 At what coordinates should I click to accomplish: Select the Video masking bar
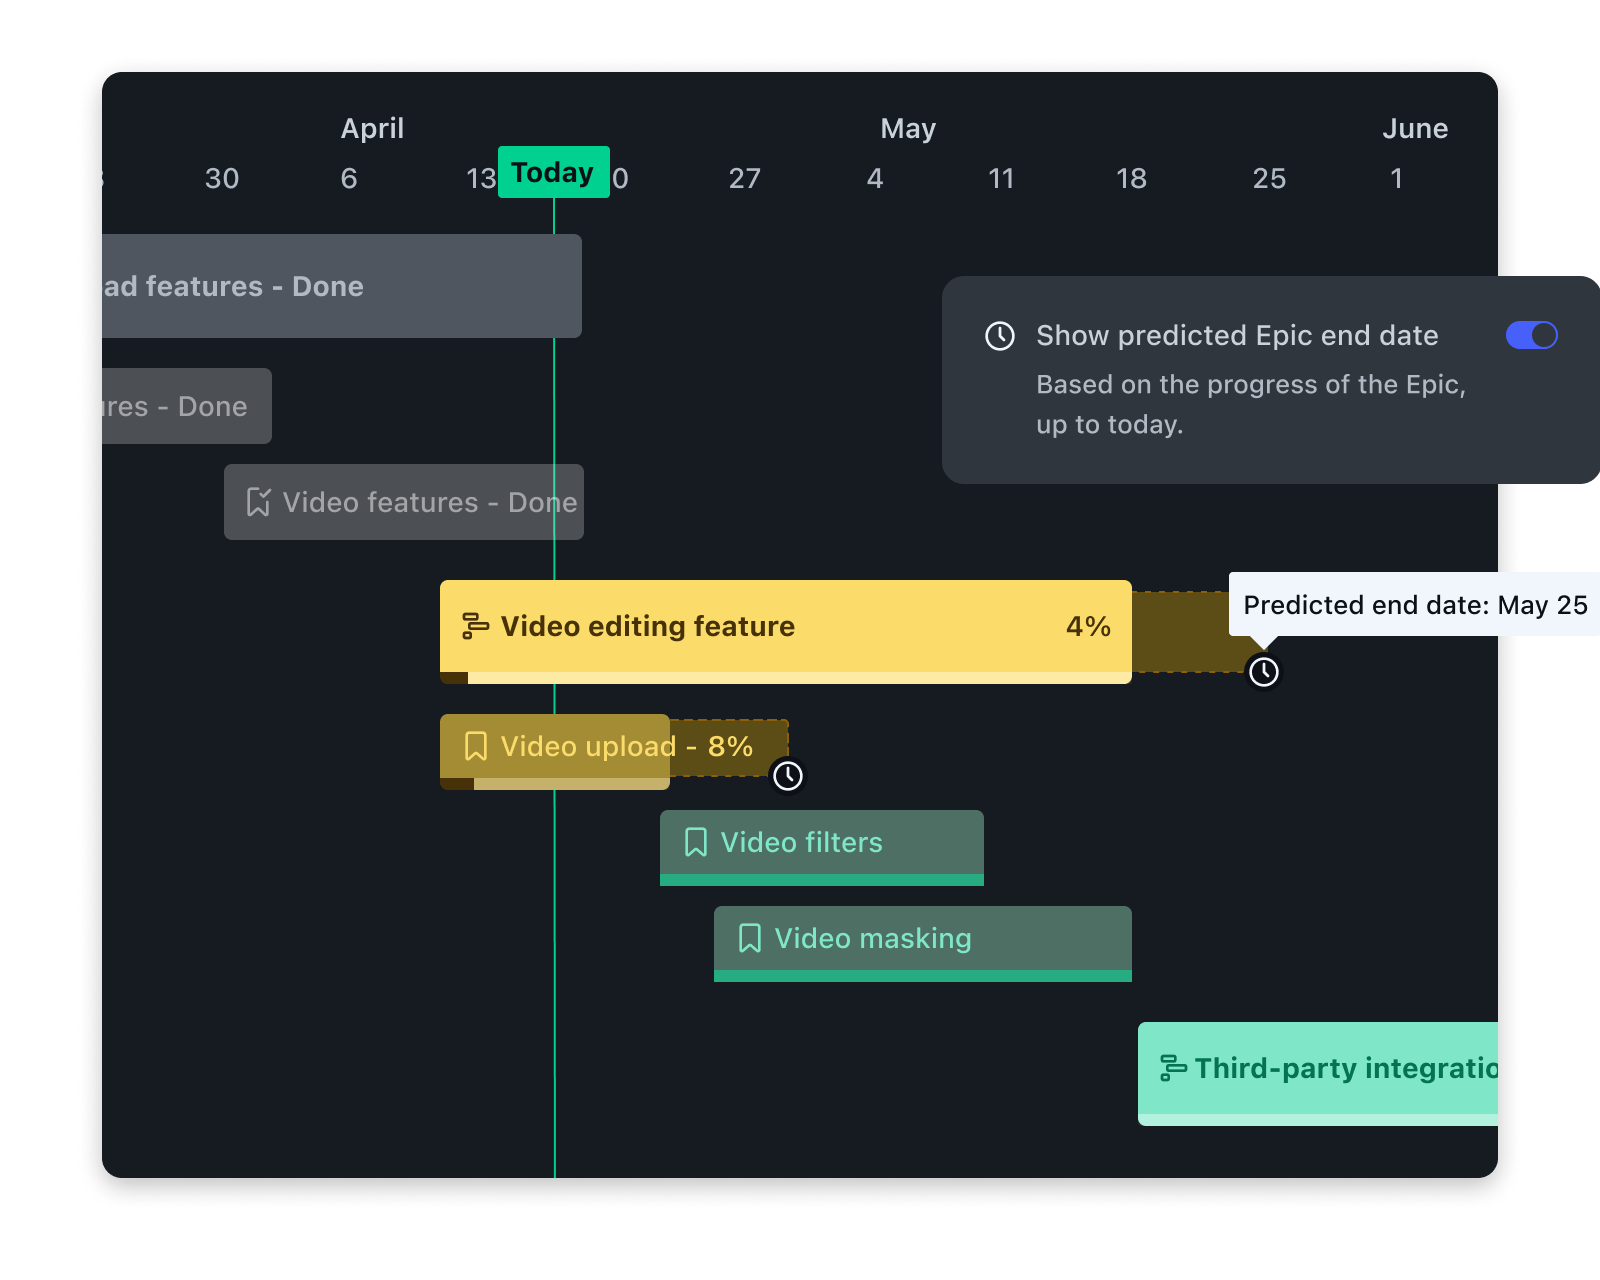[920, 938]
